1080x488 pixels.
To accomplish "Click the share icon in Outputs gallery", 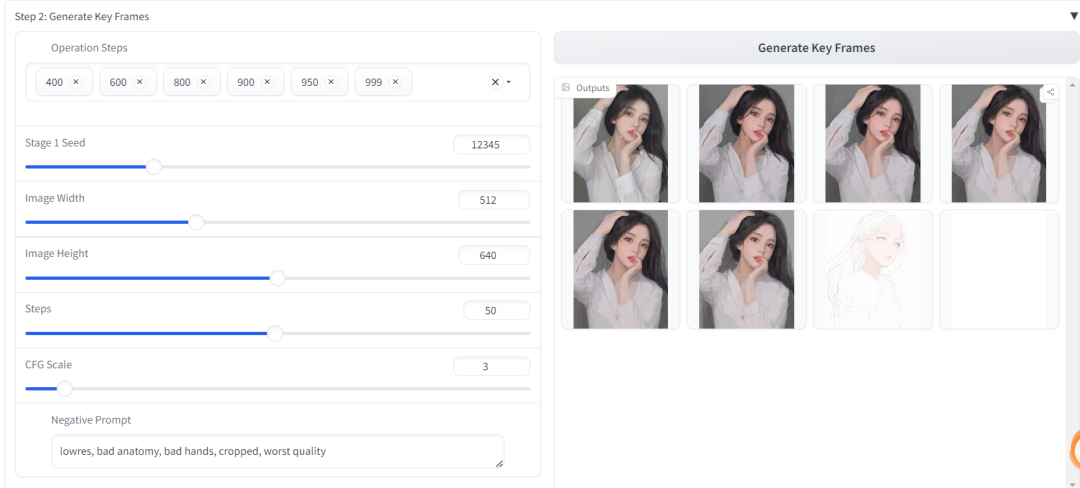I will [x=1050, y=92].
